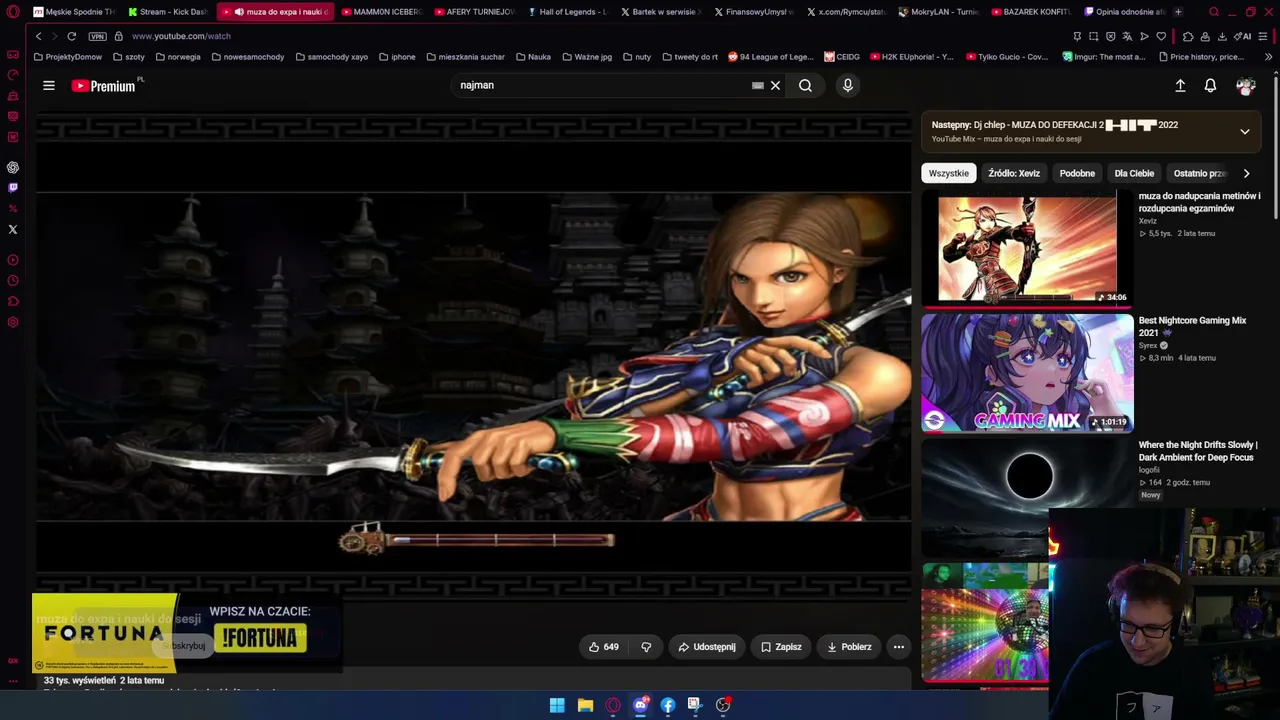
Task: Open the YouTube account avatar menu
Action: tap(1245, 86)
